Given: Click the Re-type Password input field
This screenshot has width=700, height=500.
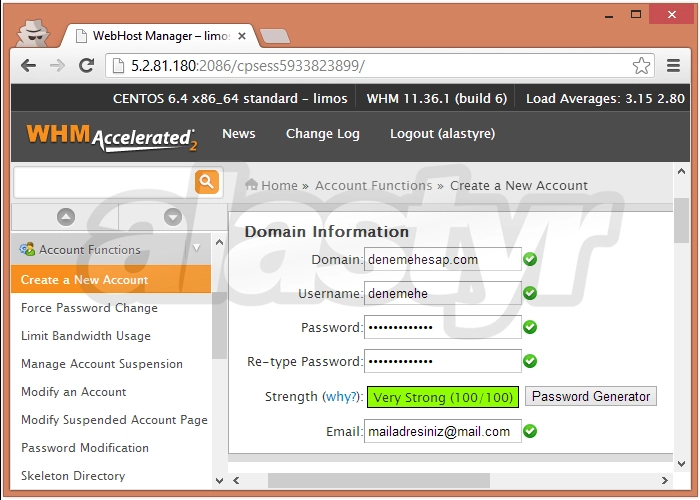Looking at the screenshot, I should 442,361.
